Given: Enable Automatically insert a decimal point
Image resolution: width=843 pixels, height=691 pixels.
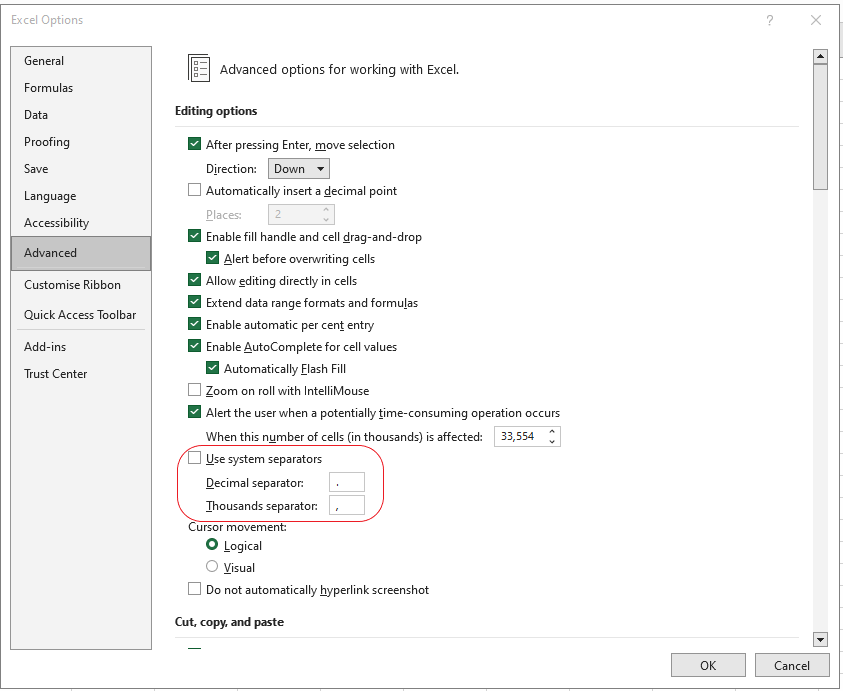Looking at the screenshot, I should [194, 190].
